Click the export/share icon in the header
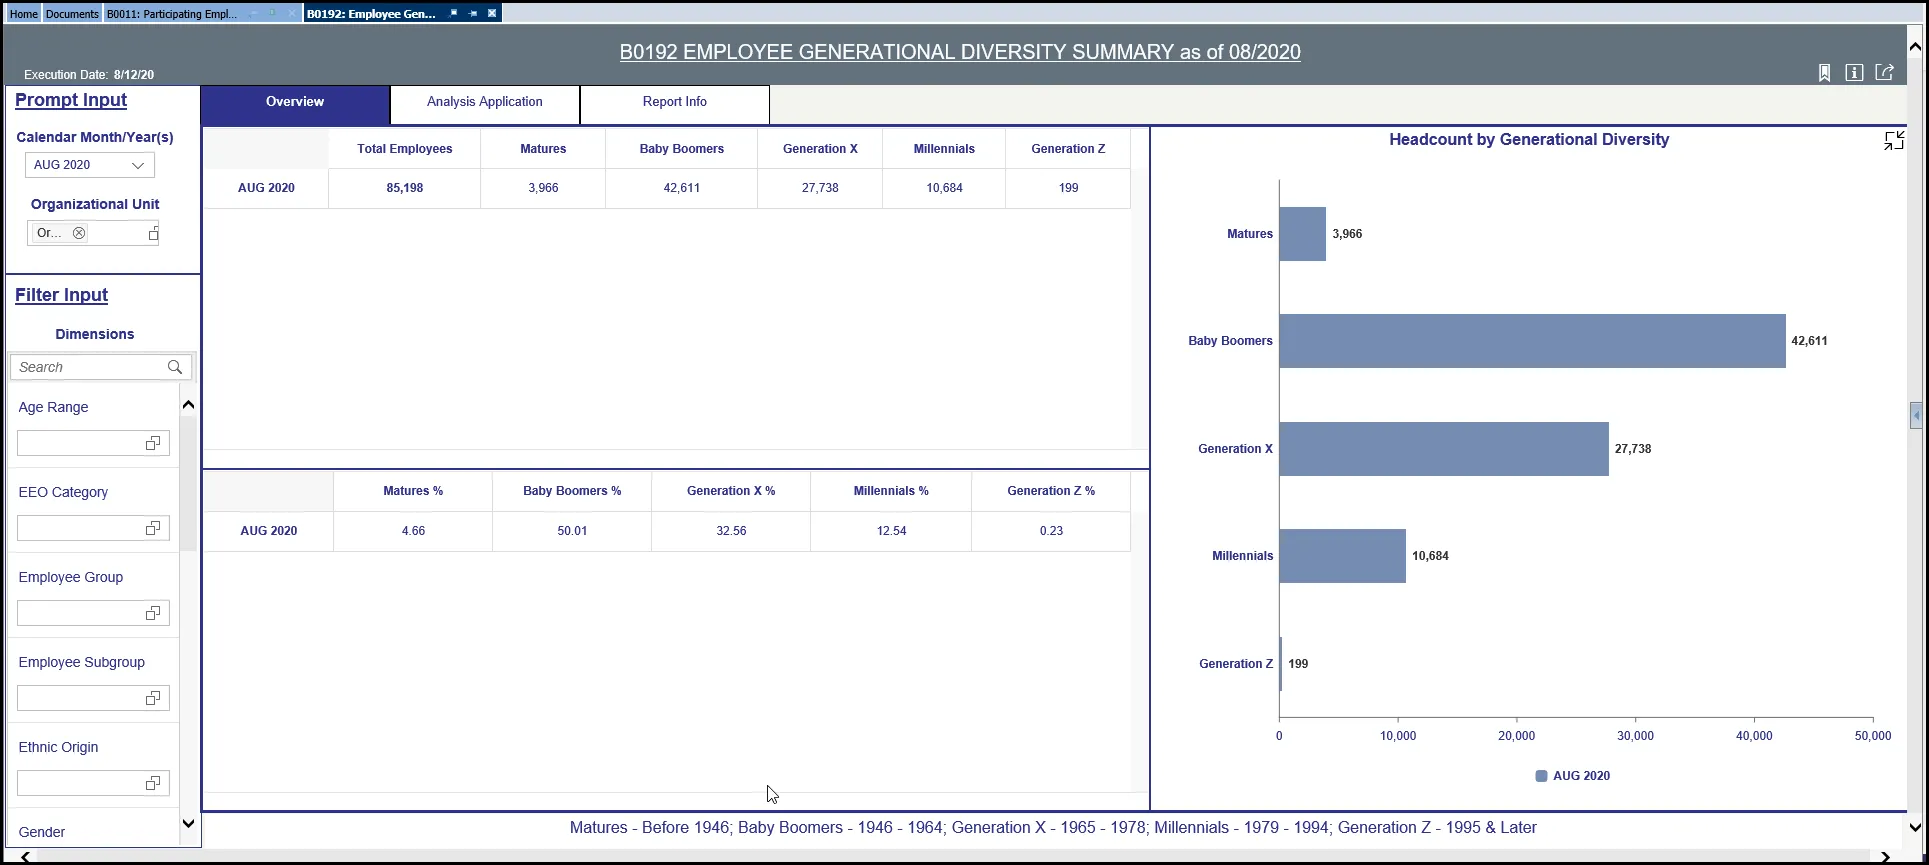 click(1884, 72)
